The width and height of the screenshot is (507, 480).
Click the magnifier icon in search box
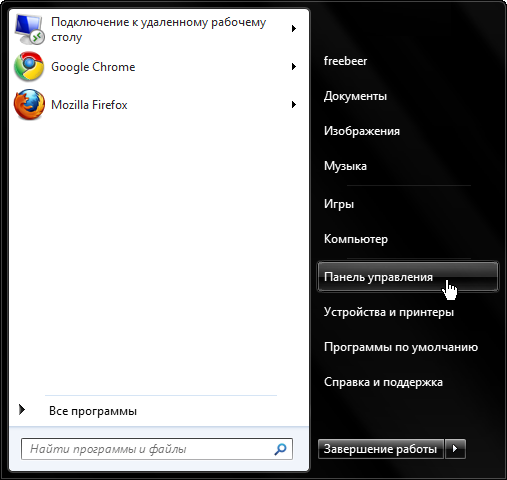tap(280, 449)
